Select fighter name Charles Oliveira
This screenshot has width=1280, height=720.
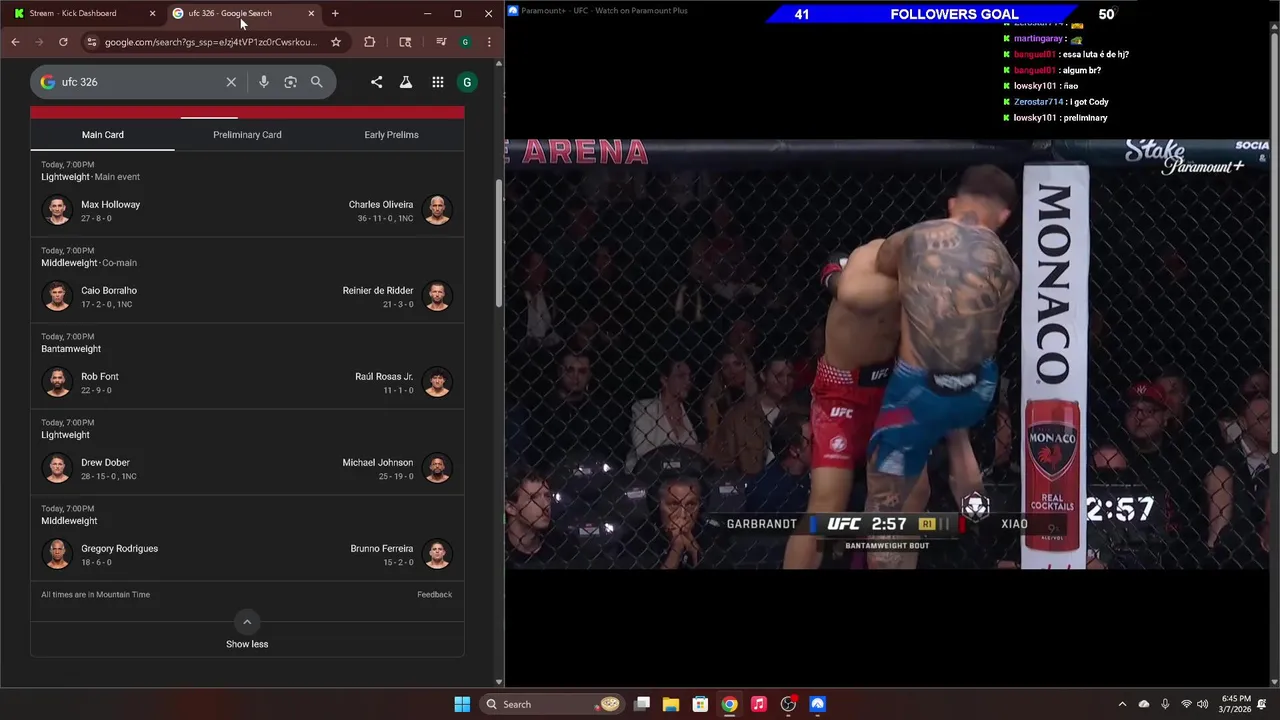(380, 204)
